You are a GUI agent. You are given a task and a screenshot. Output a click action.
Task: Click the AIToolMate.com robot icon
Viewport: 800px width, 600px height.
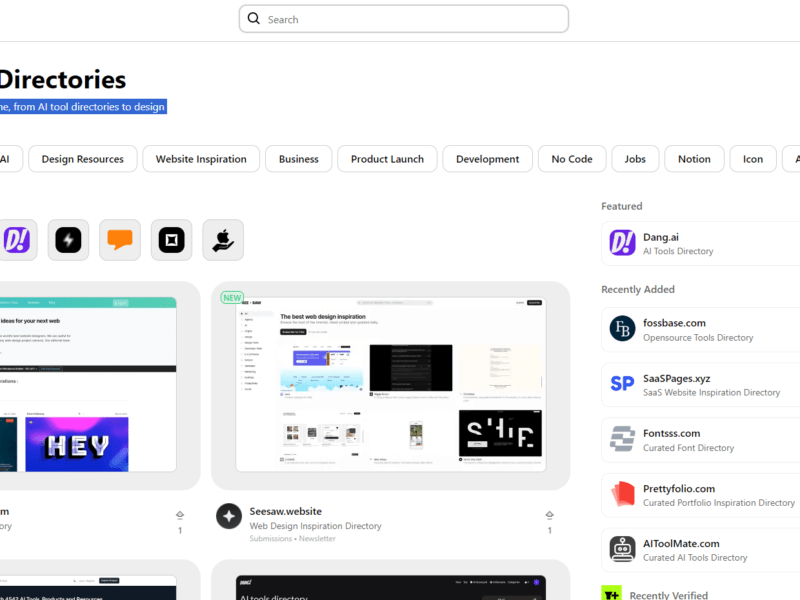[623, 549]
